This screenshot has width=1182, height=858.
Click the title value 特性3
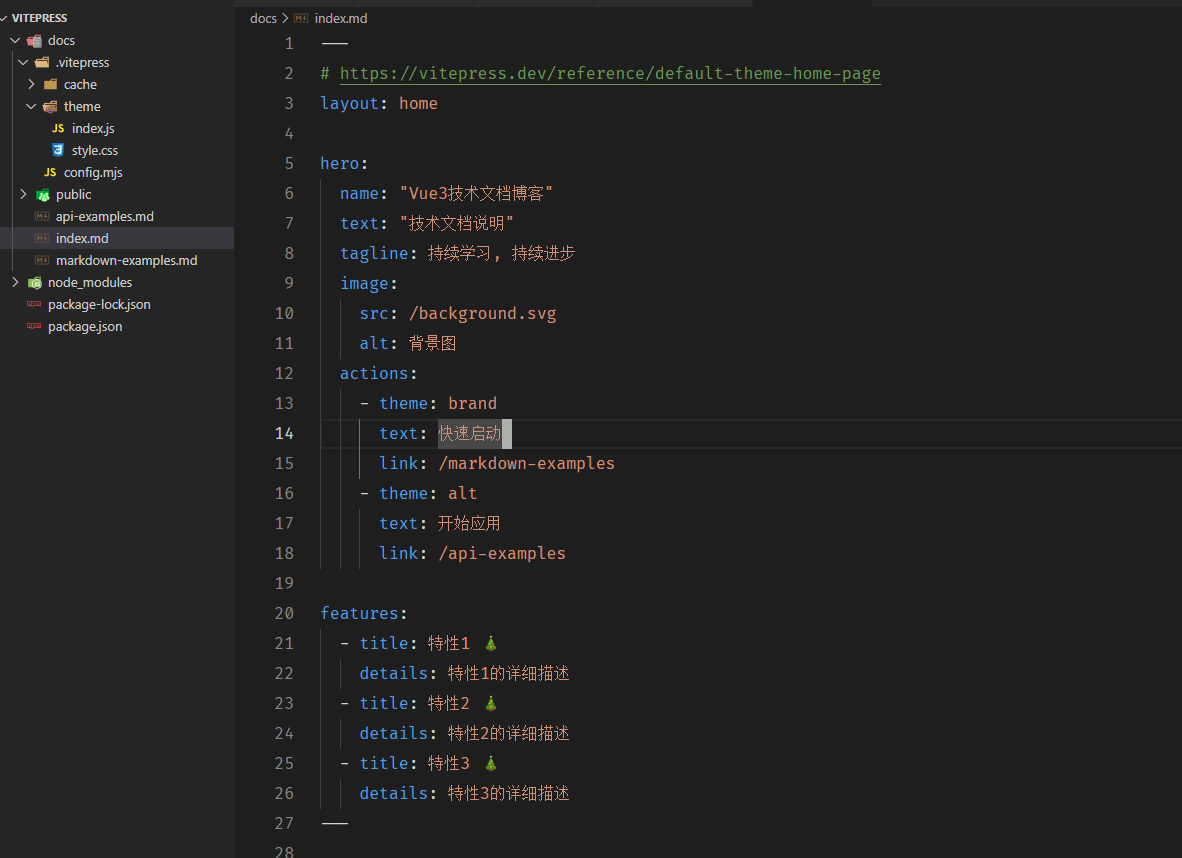pos(449,764)
